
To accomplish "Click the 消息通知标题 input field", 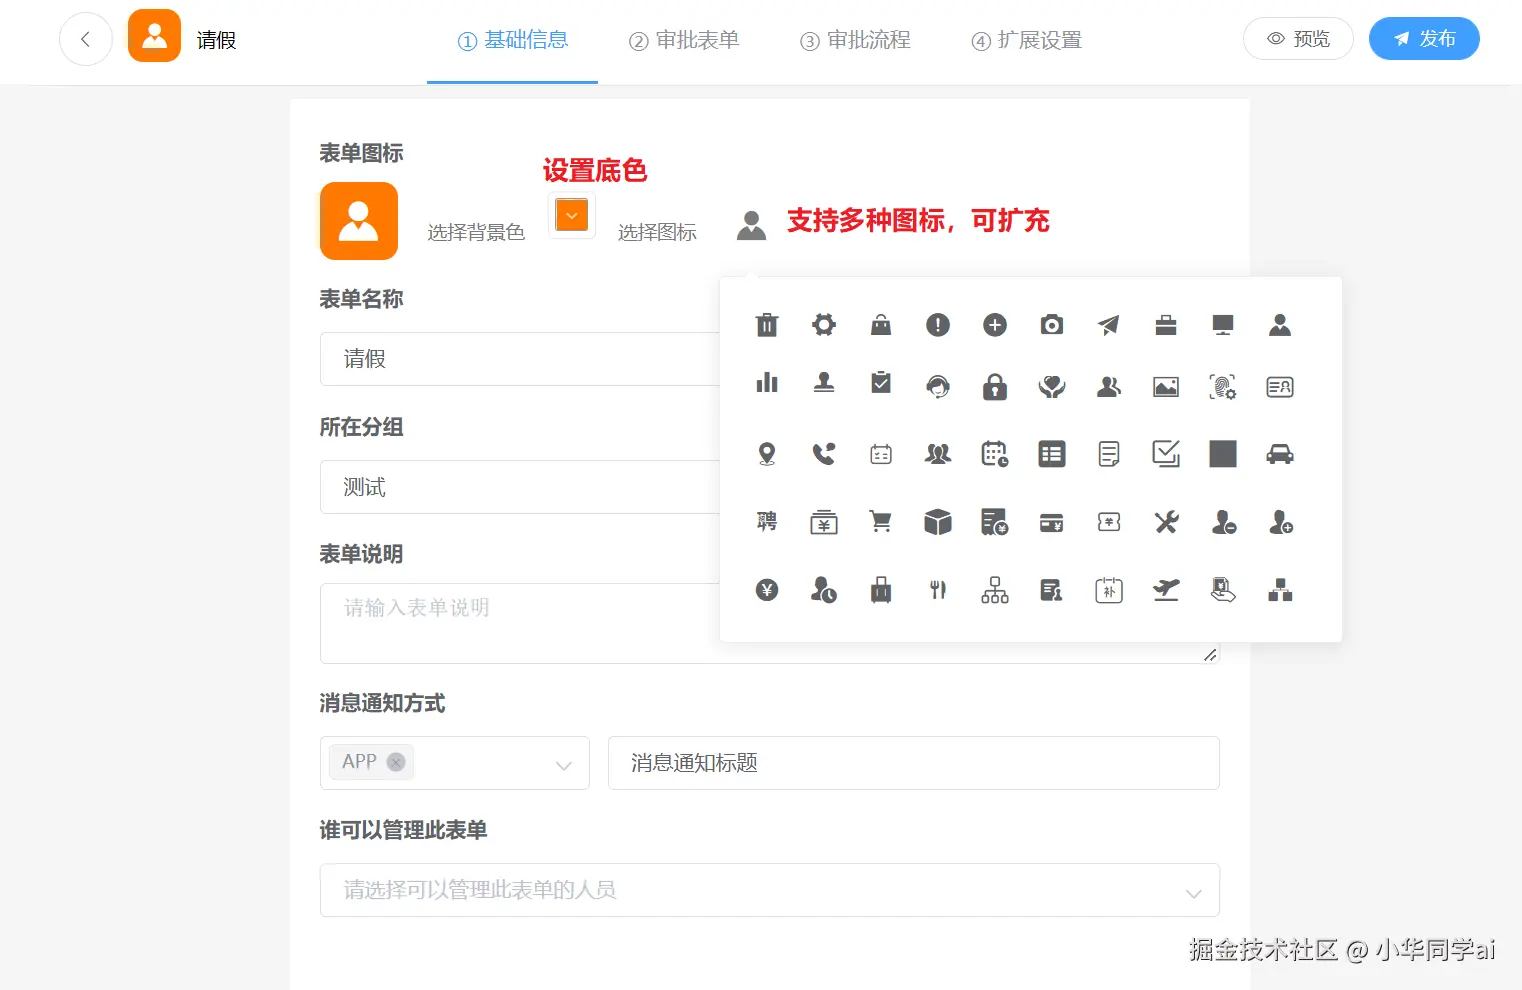I will click(914, 763).
